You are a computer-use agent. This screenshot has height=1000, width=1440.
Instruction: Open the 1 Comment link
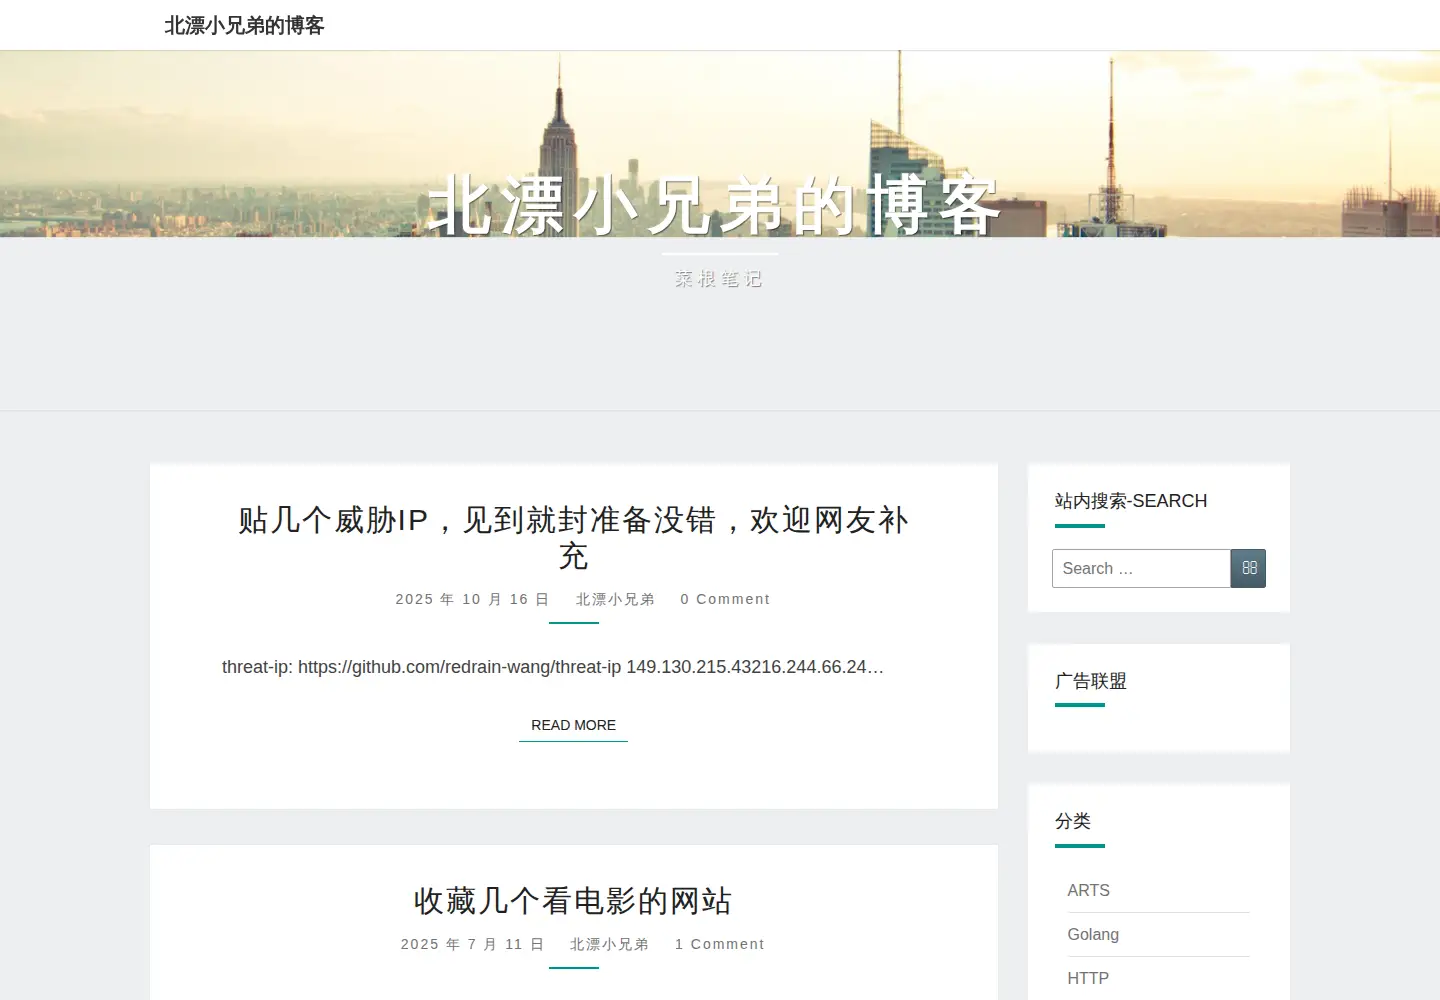(720, 944)
